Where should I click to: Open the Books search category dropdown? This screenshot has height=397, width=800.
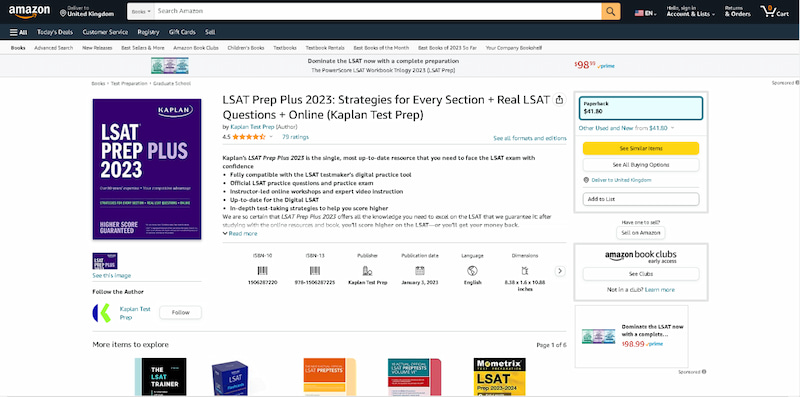coord(141,11)
